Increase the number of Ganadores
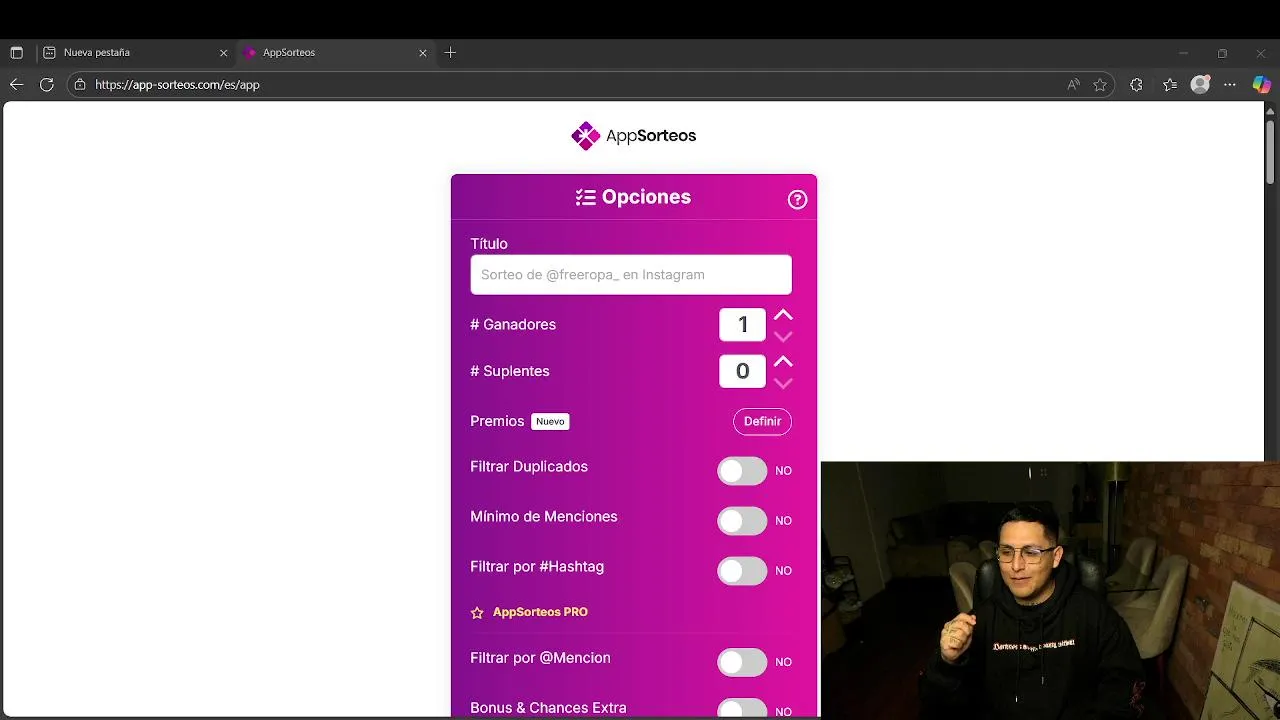 [x=783, y=315]
